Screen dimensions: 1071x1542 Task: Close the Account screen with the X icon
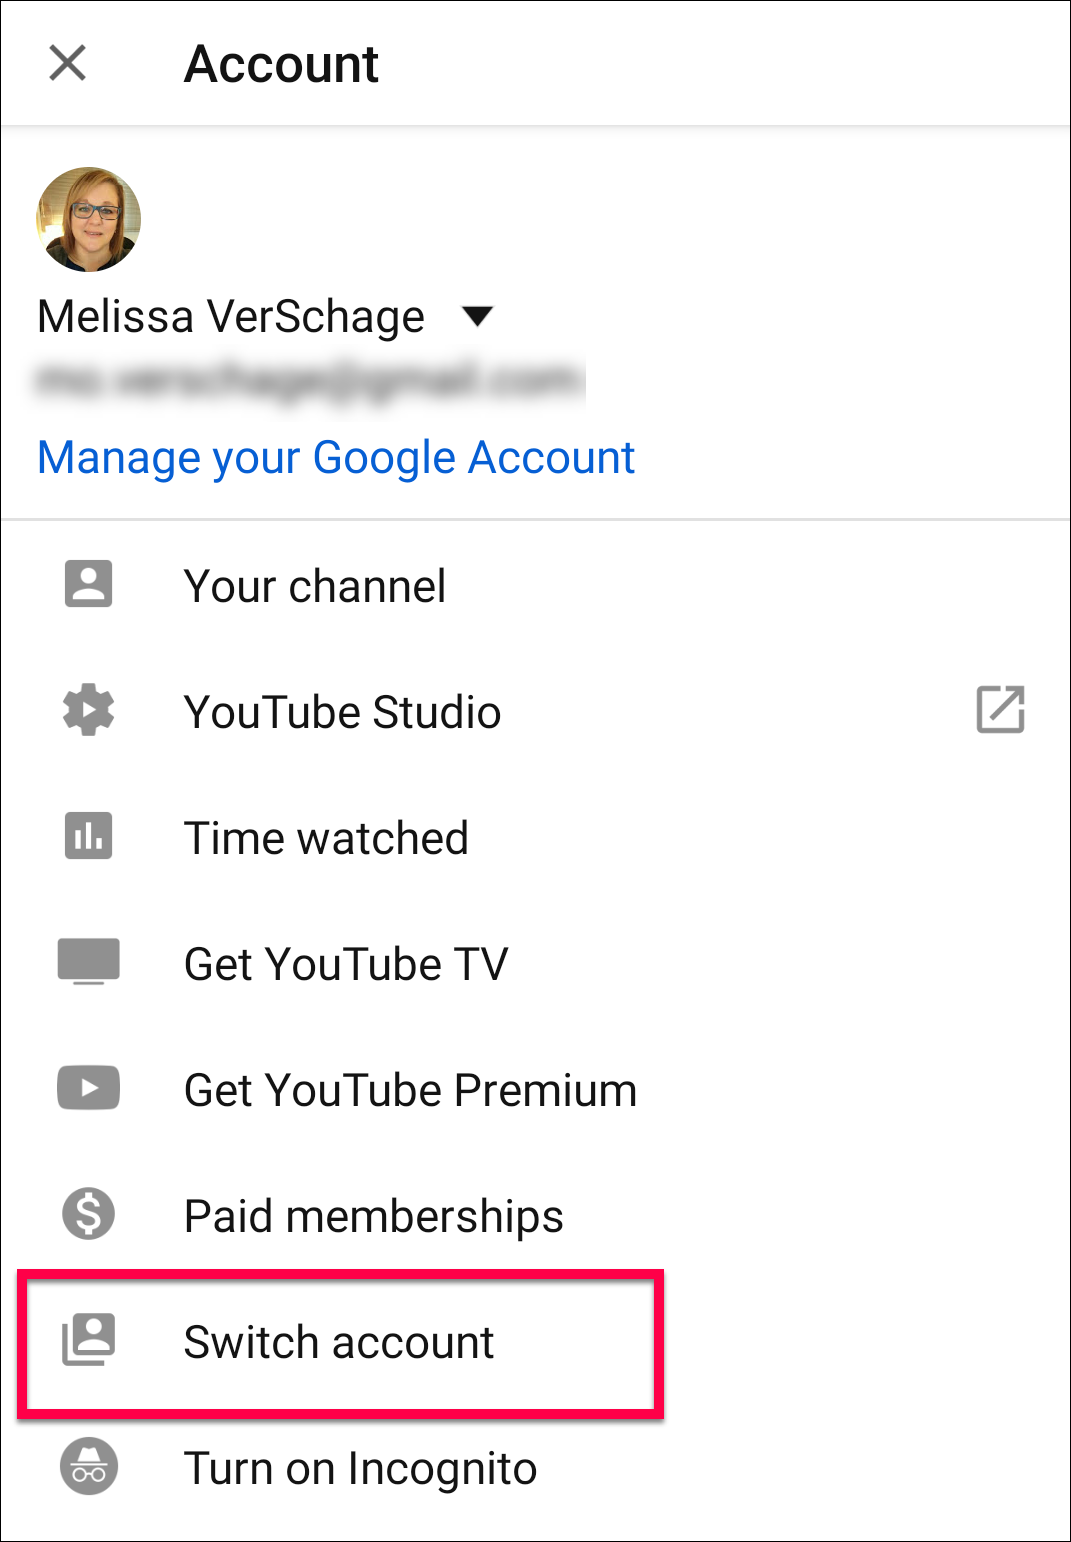coord(68,63)
